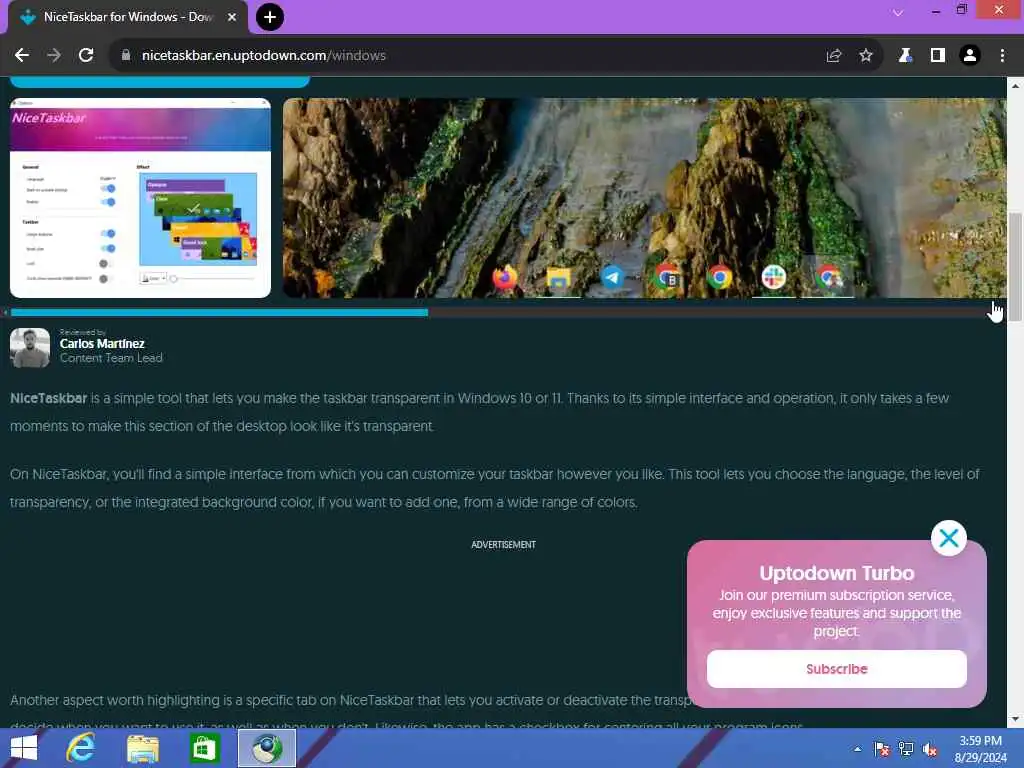Launch Internet Explorer from the taskbar
The height and width of the screenshot is (768, 1024).
point(81,748)
